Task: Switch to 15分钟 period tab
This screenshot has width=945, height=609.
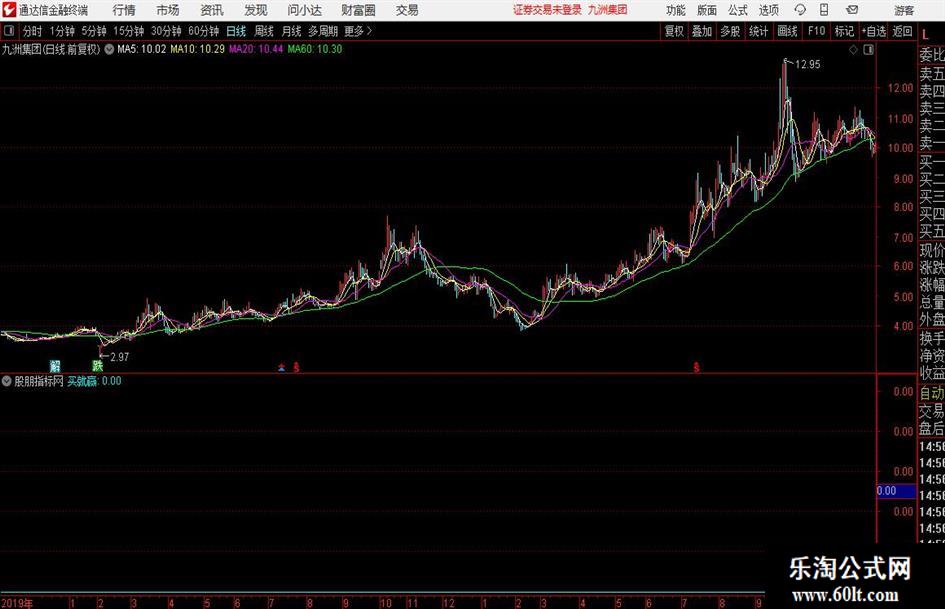Action: coord(129,31)
